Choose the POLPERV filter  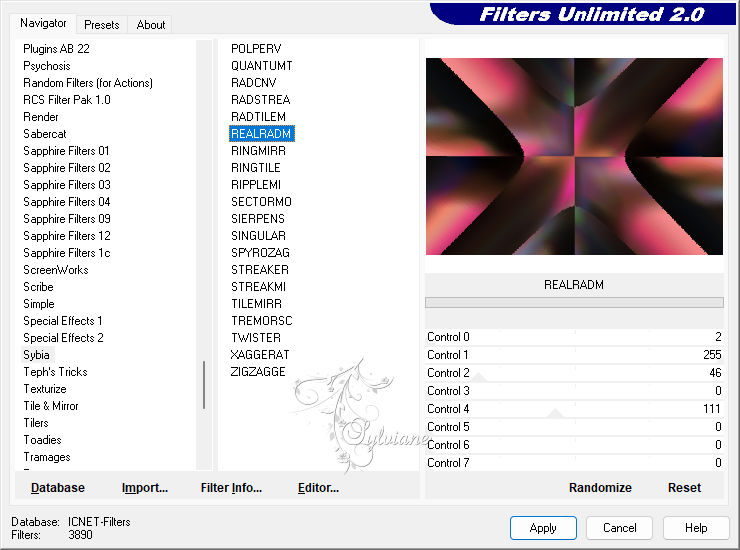[256, 49]
